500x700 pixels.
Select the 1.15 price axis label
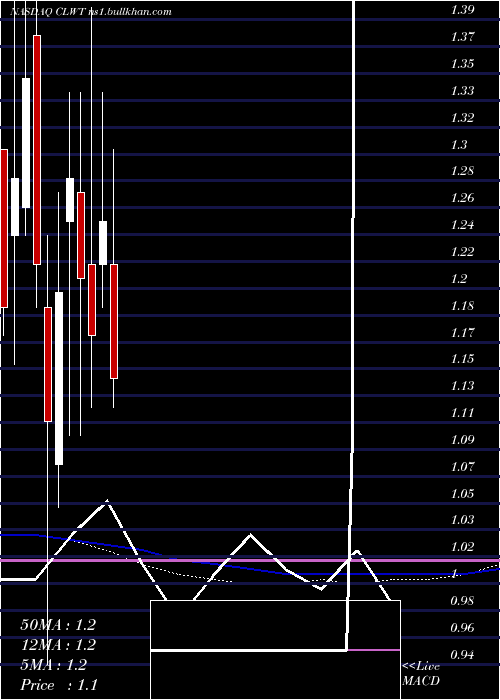462,359
